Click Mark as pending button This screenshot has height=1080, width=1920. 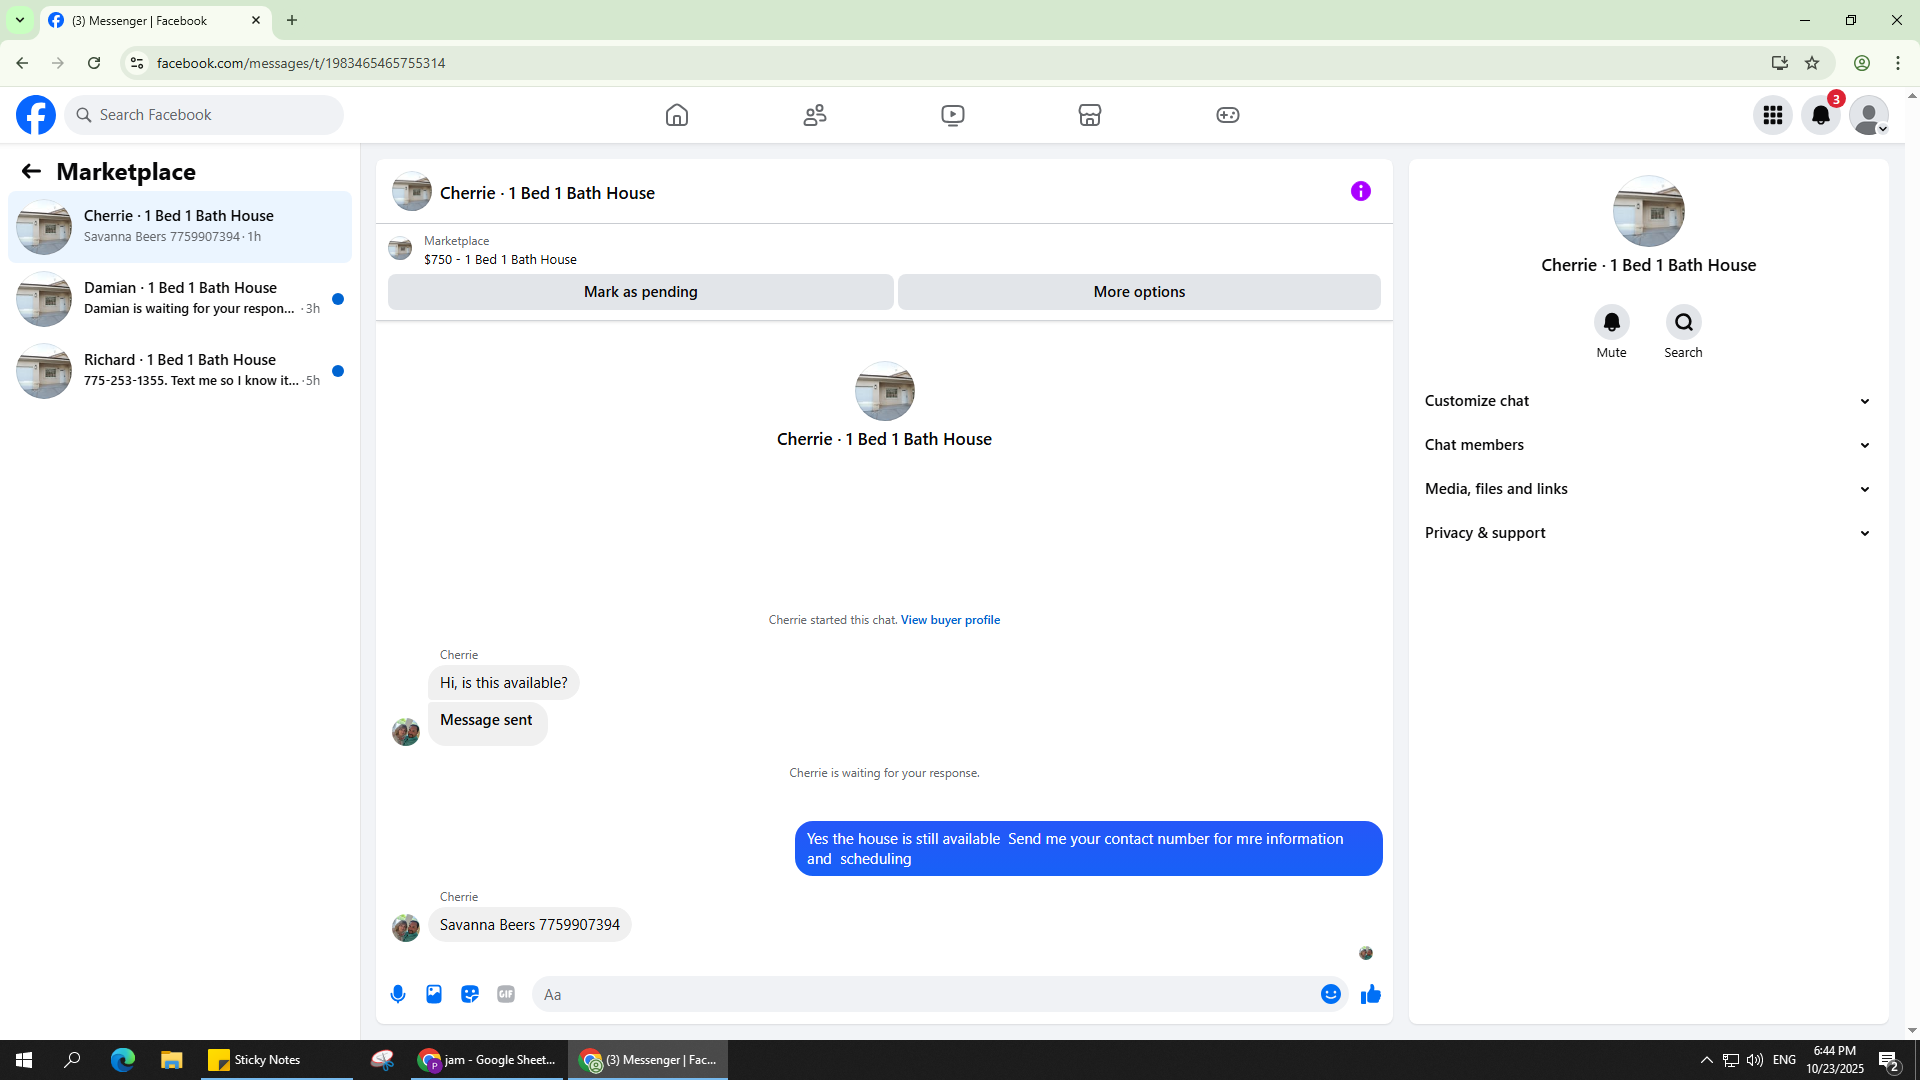coord(640,292)
